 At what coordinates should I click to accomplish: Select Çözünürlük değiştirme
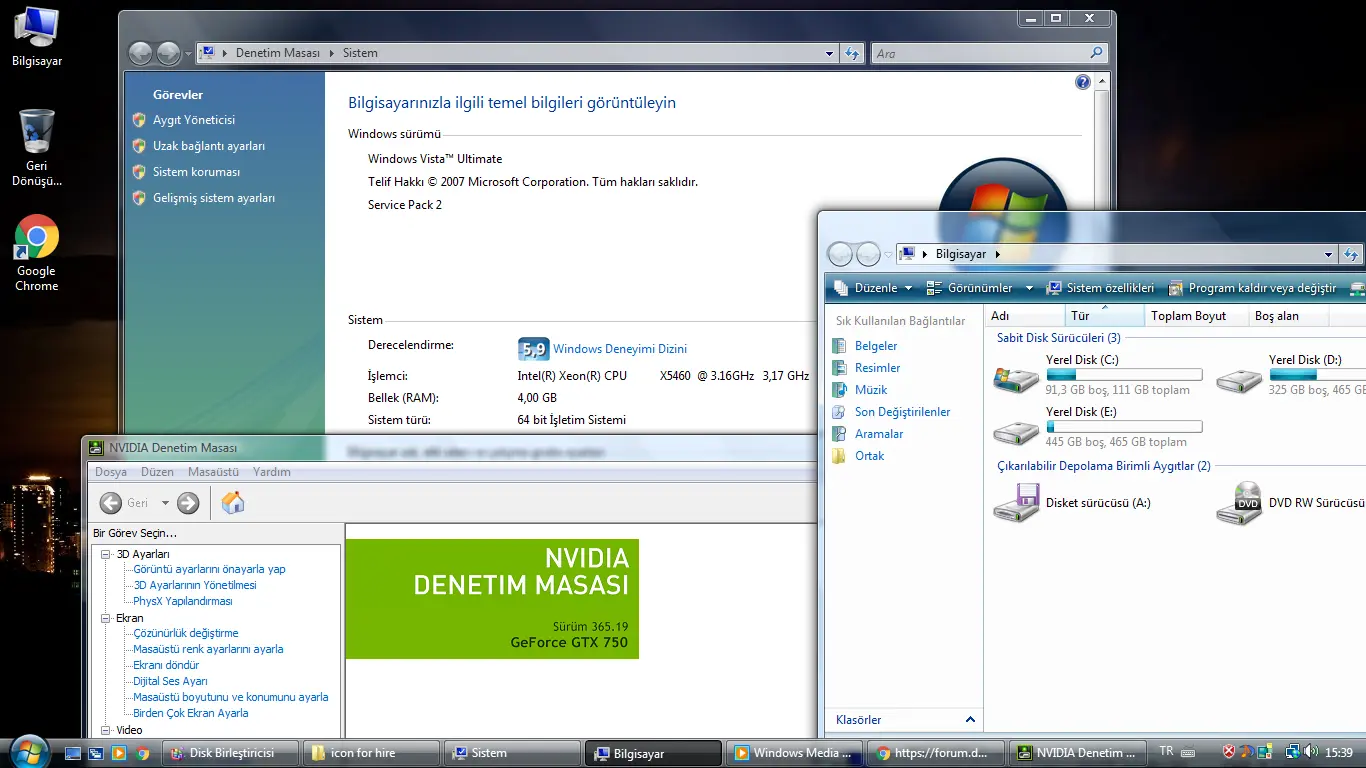pos(186,633)
